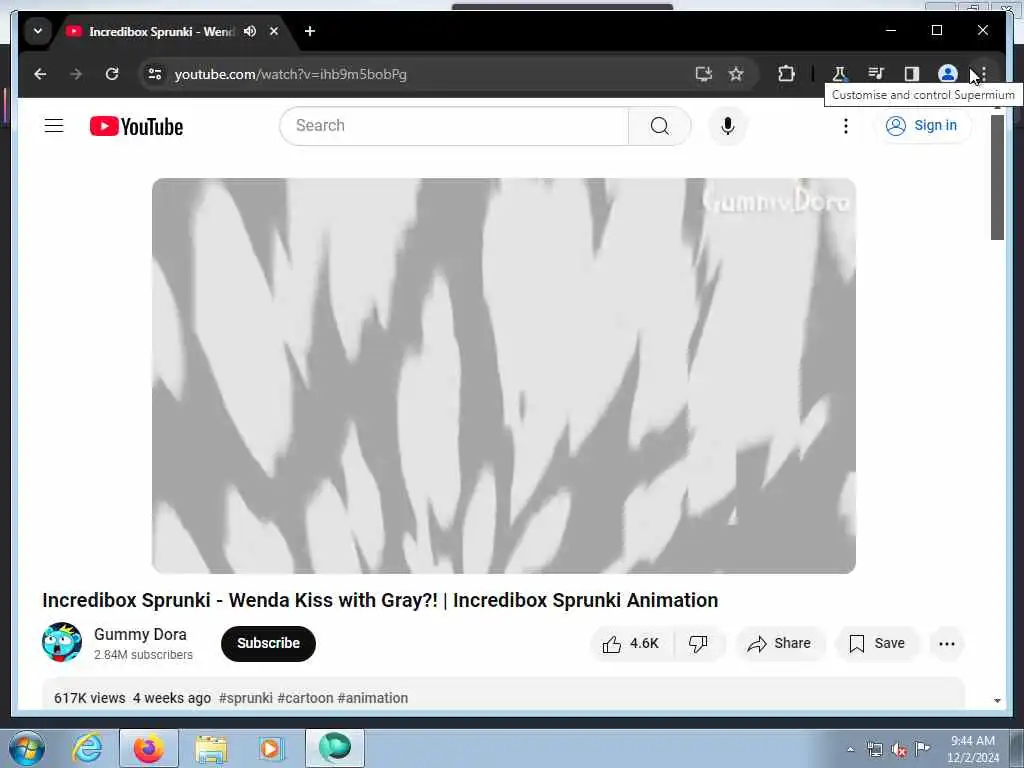This screenshot has width=1024, height=768.
Task: Dislike this video
Action: pos(698,644)
